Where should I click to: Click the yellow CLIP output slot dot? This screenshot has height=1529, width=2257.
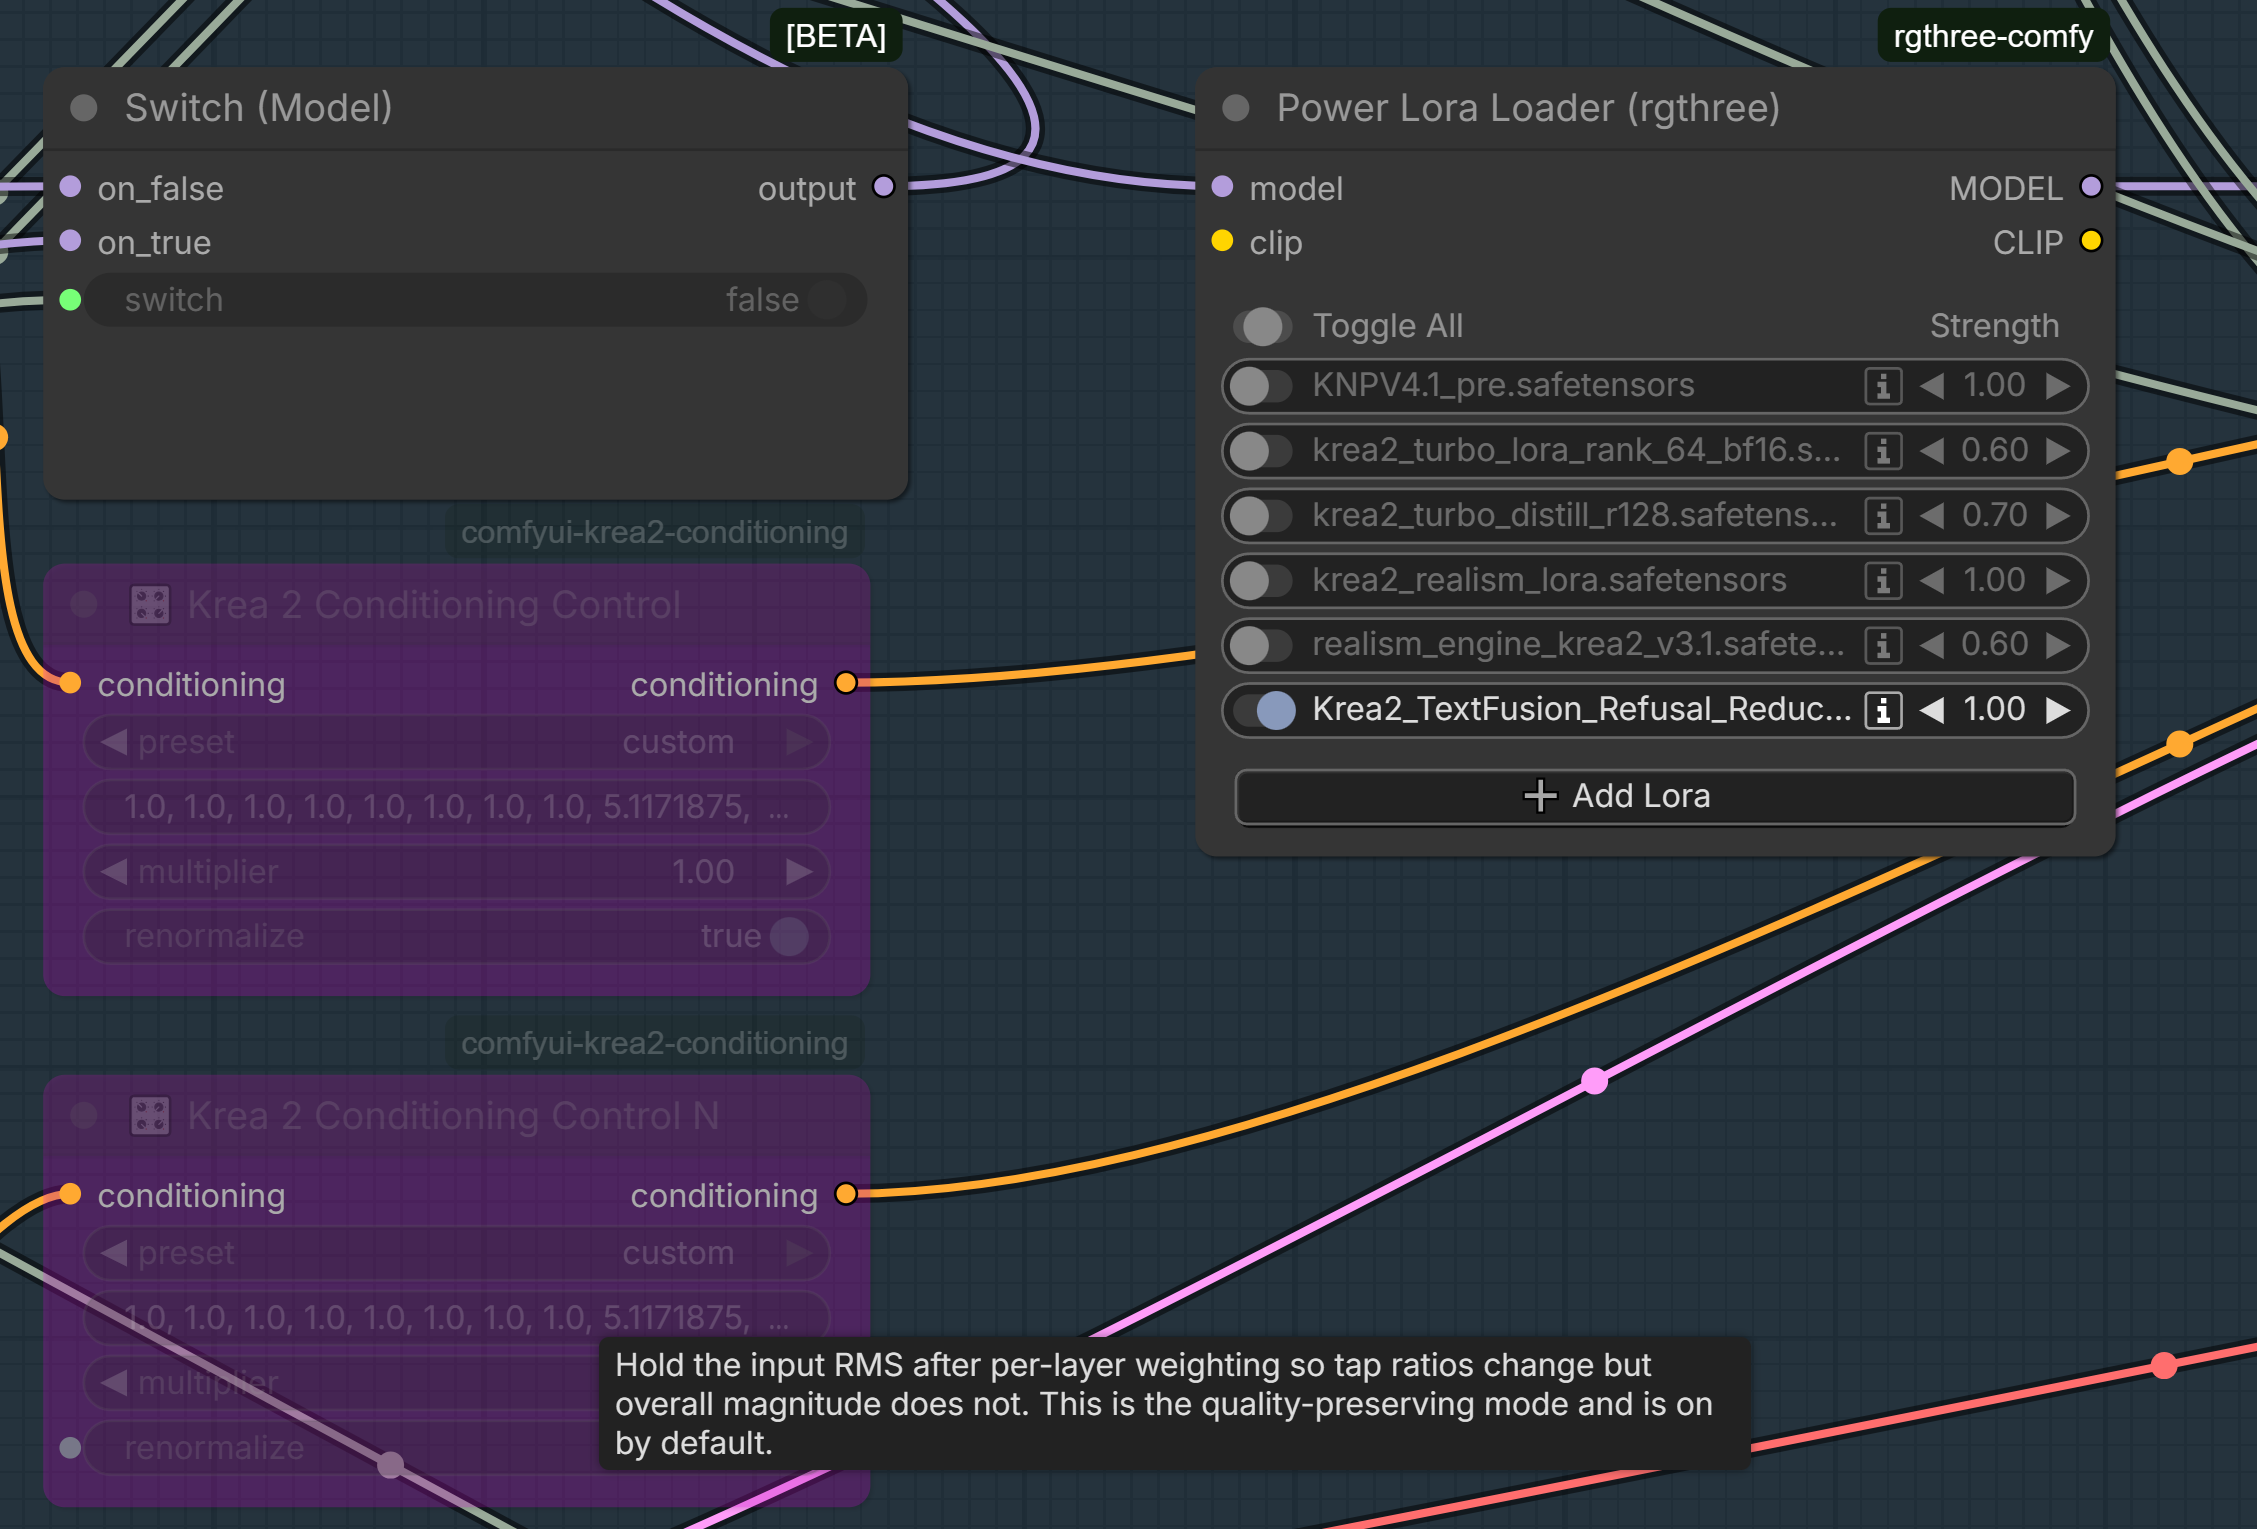tap(2090, 241)
